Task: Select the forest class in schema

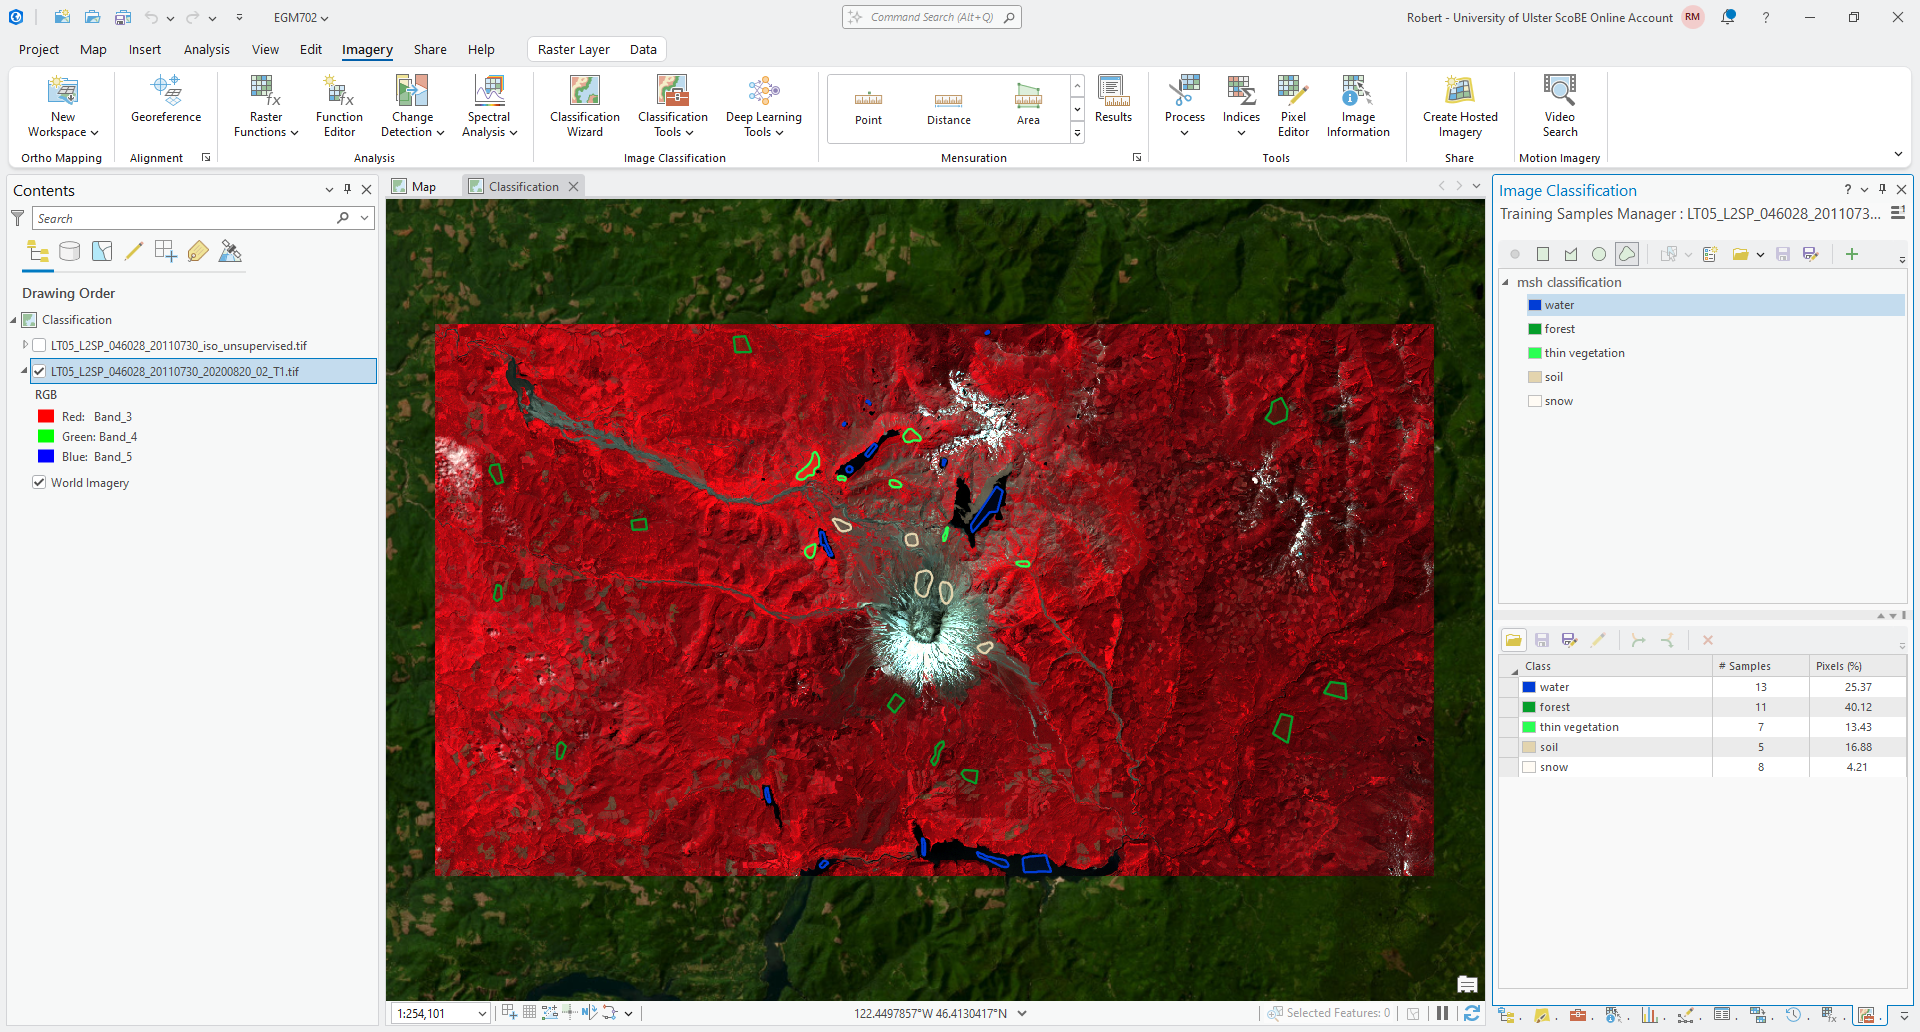Action: [x=1559, y=329]
